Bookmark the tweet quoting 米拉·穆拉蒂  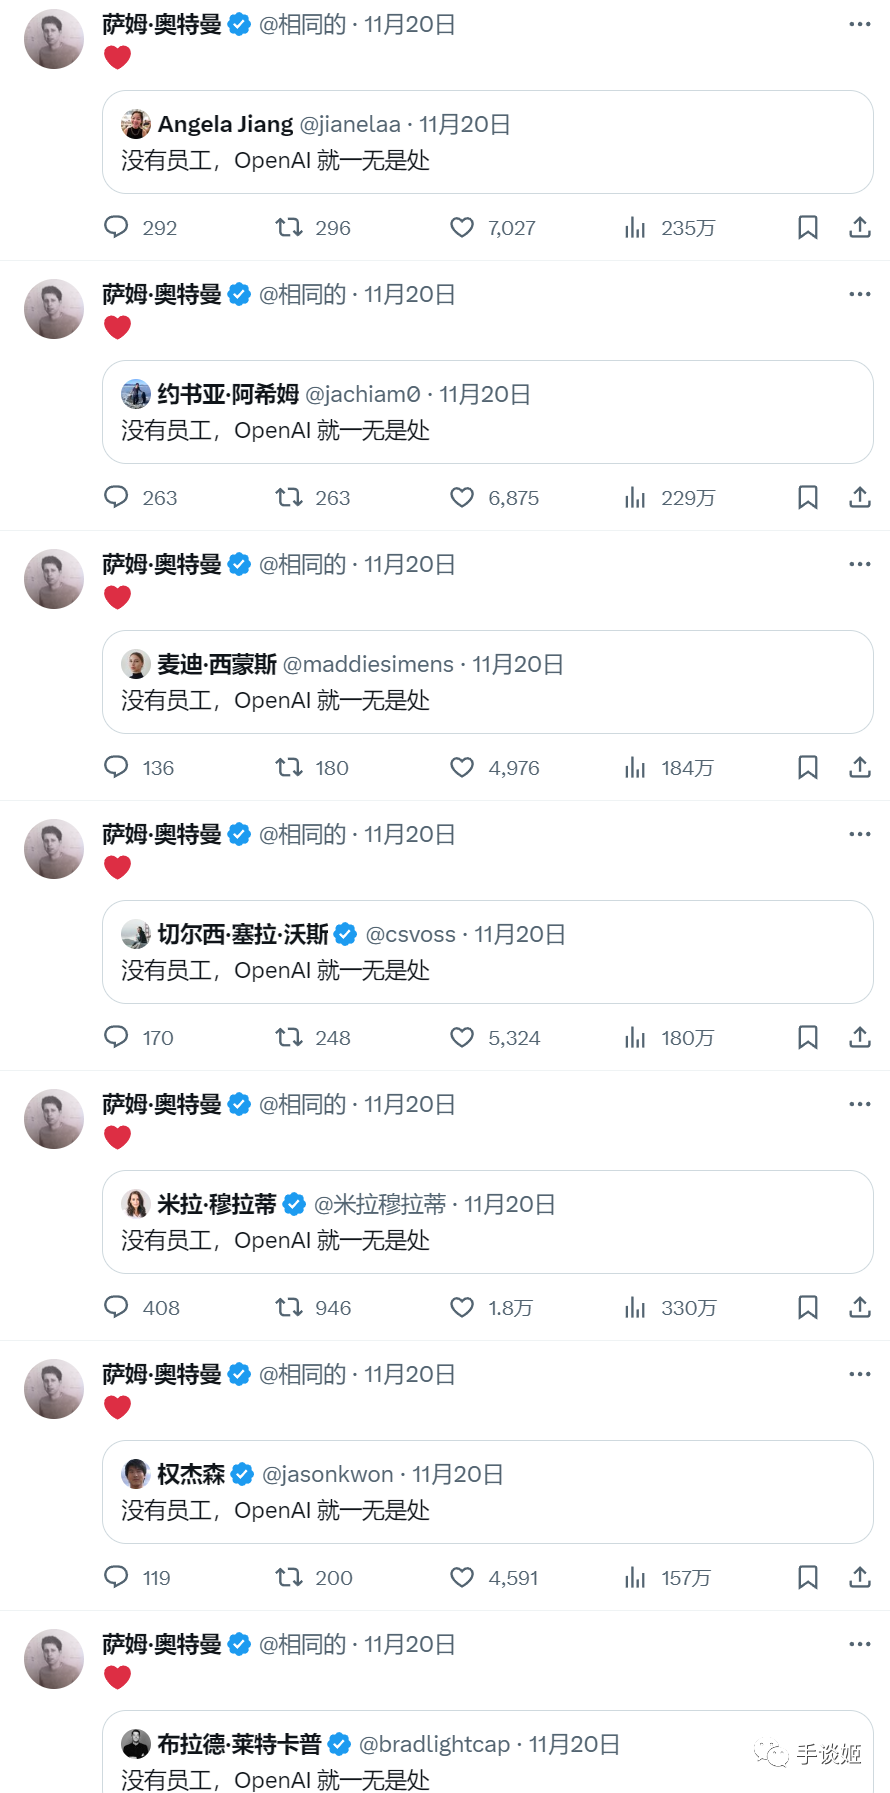(808, 1308)
